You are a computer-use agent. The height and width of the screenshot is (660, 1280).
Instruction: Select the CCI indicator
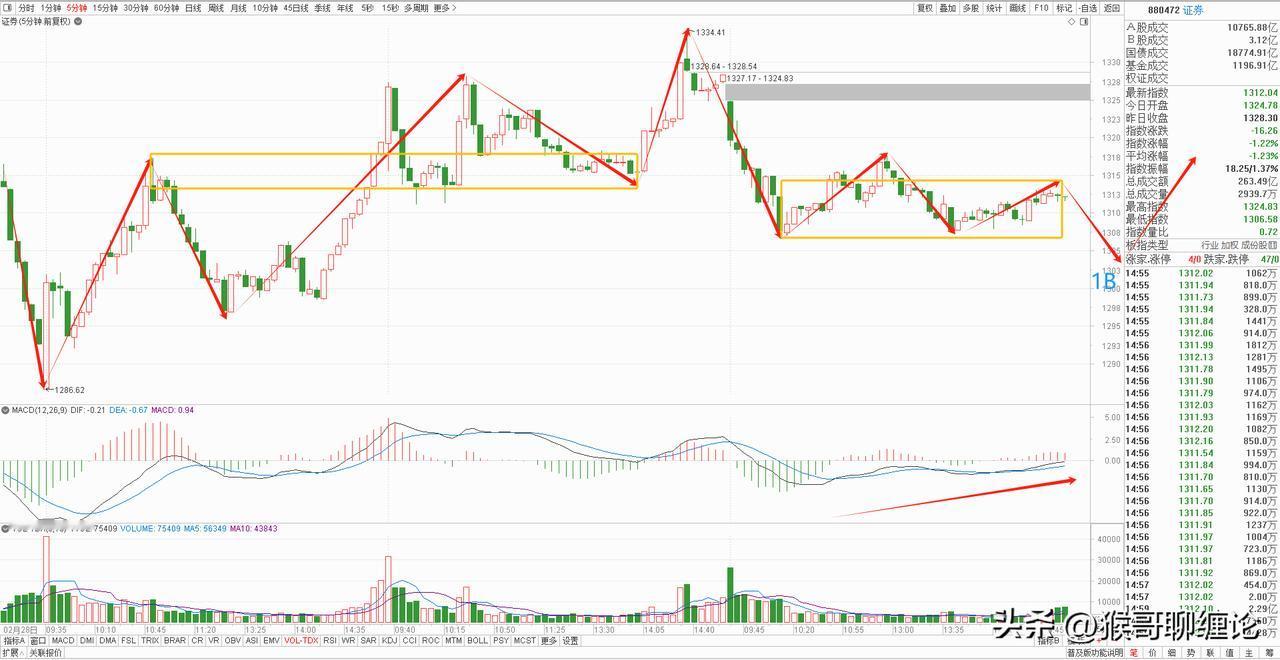coord(409,640)
